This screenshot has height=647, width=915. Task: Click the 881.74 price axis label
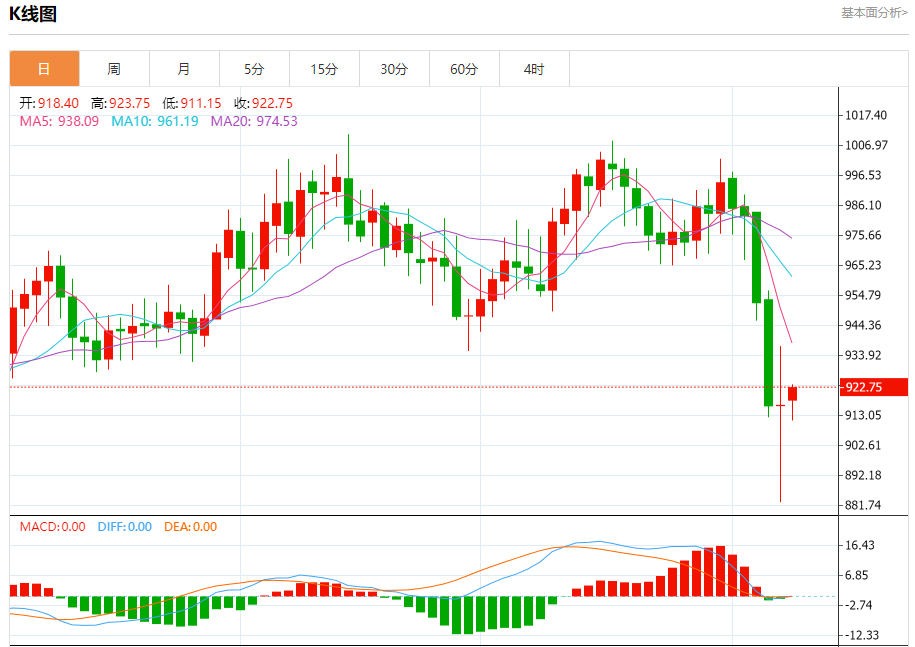click(x=864, y=505)
